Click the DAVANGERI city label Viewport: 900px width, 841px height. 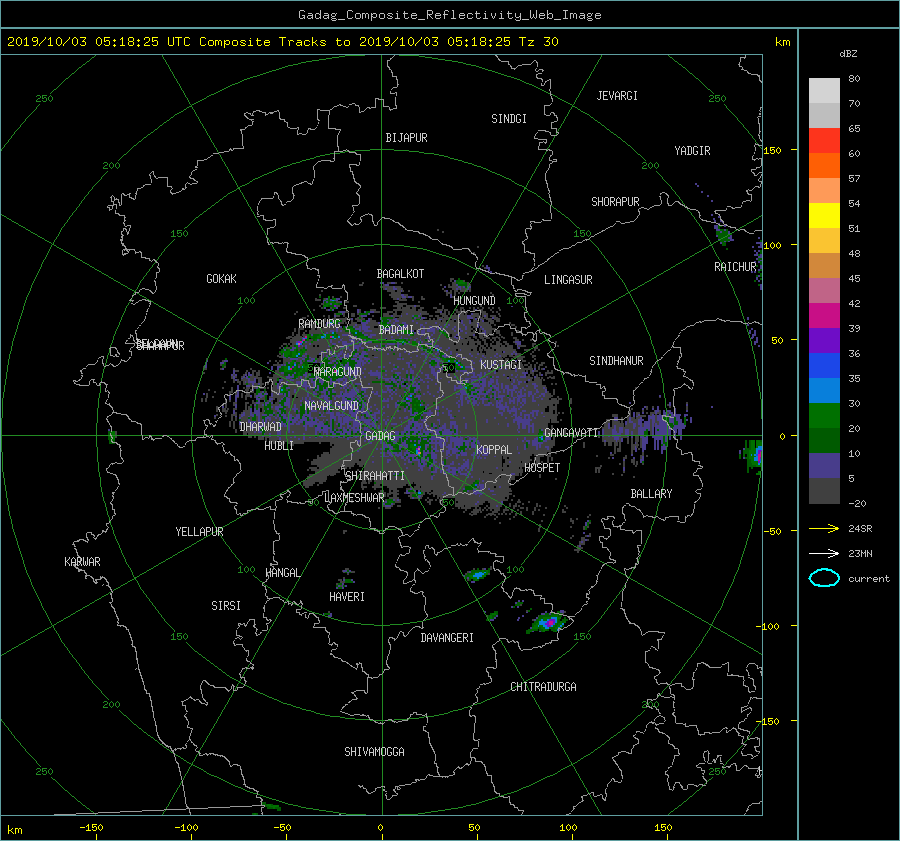point(447,638)
